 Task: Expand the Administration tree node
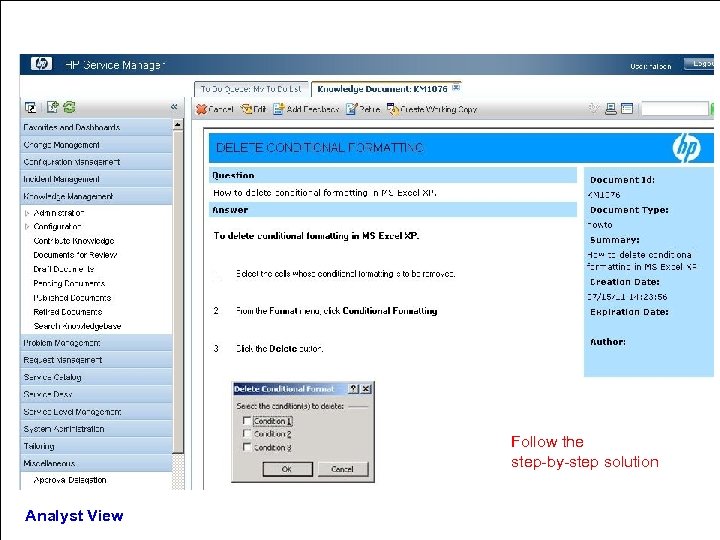pyautogui.click(x=27, y=213)
